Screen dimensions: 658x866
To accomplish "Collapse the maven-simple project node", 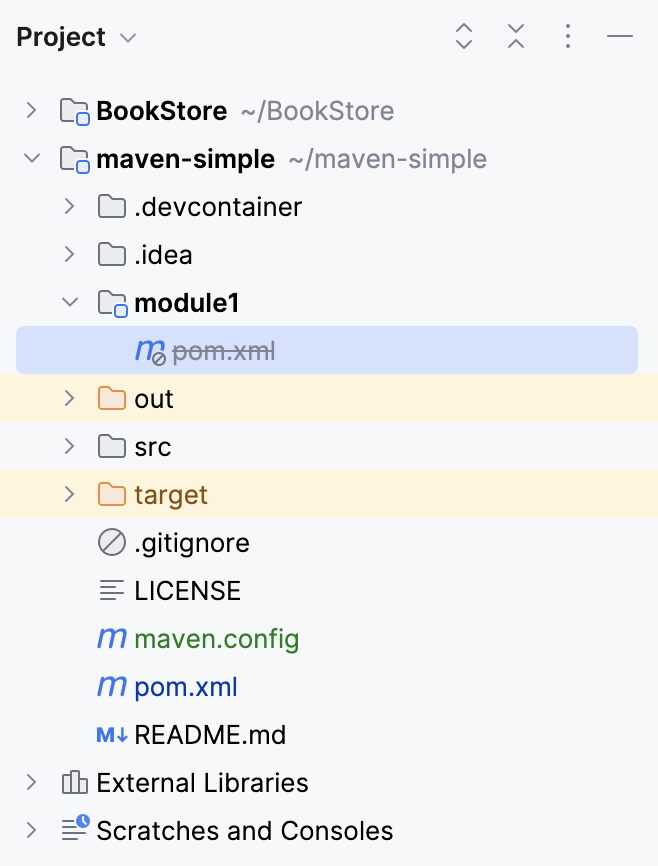I will pos(31,158).
